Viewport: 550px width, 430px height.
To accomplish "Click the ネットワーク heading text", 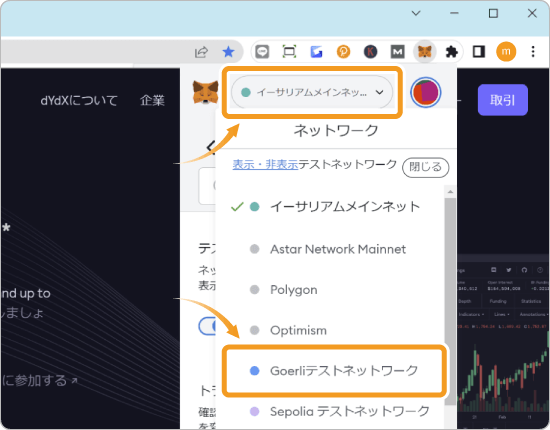I will pyautogui.click(x=336, y=130).
